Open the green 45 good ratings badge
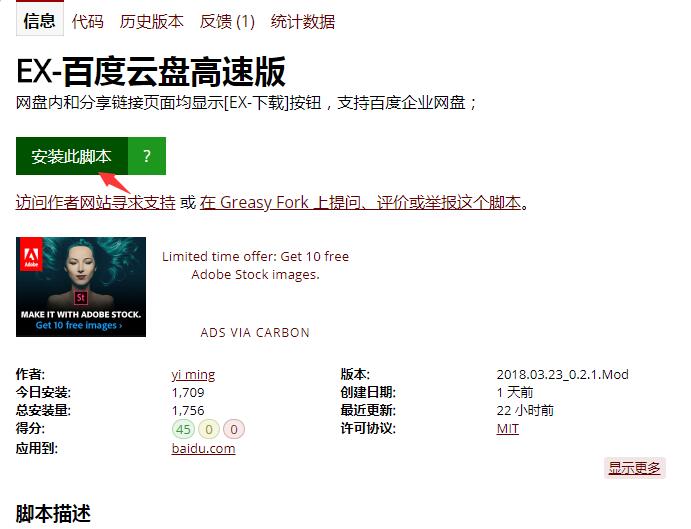The height and width of the screenshot is (529, 691). [x=183, y=429]
